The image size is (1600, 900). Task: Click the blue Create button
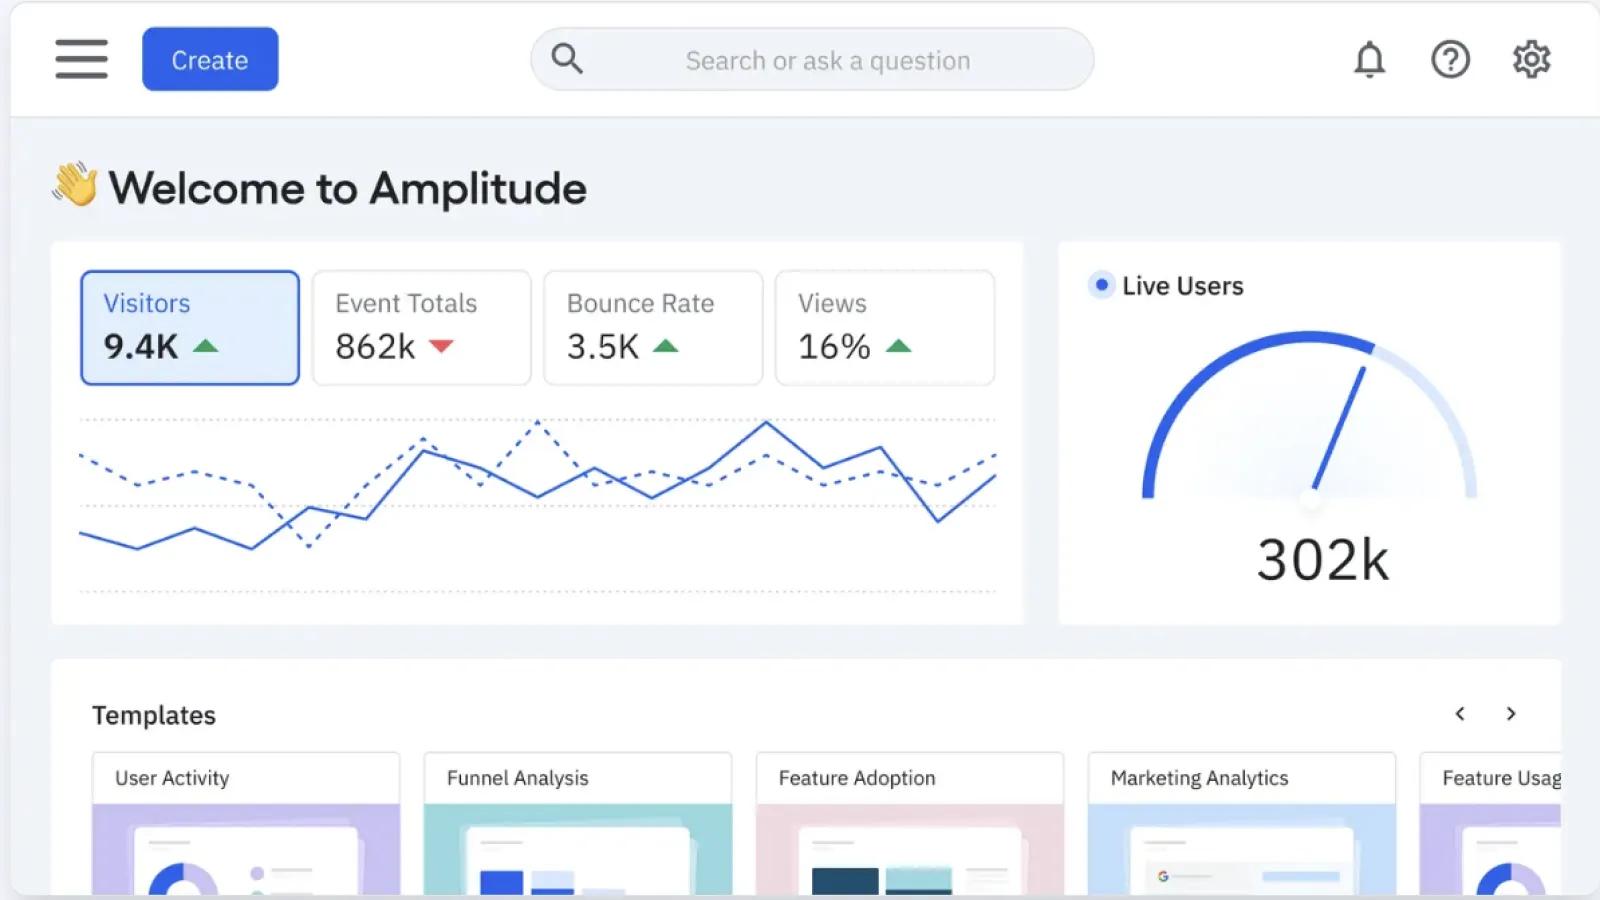[210, 59]
